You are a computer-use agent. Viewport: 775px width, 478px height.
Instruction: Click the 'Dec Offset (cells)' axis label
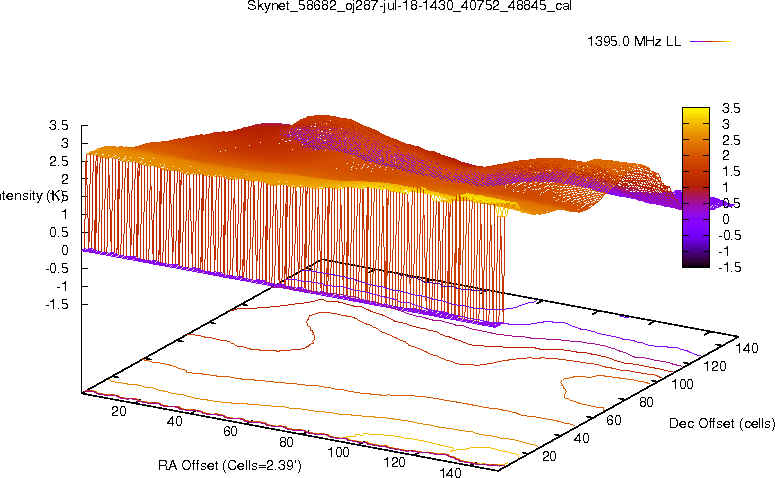point(721,423)
